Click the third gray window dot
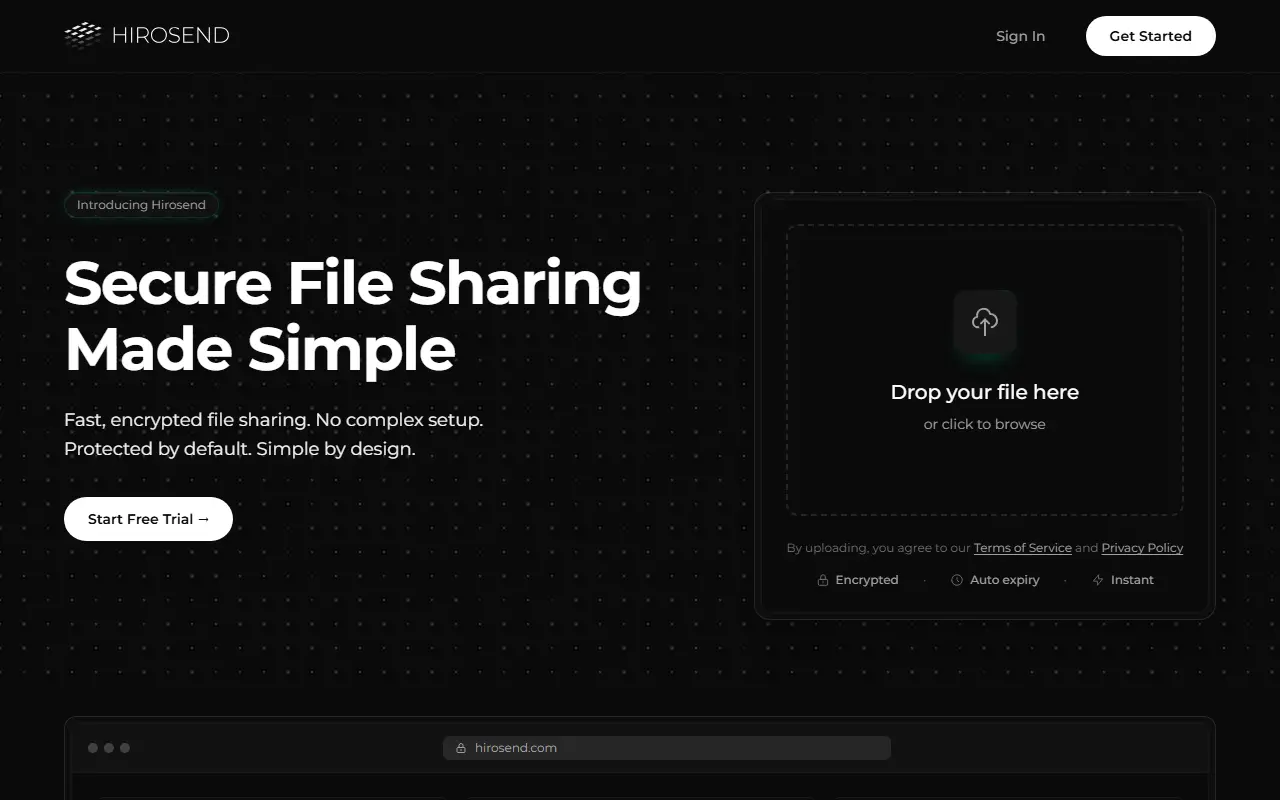Image resolution: width=1280 pixels, height=800 pixels. point(125,748)
